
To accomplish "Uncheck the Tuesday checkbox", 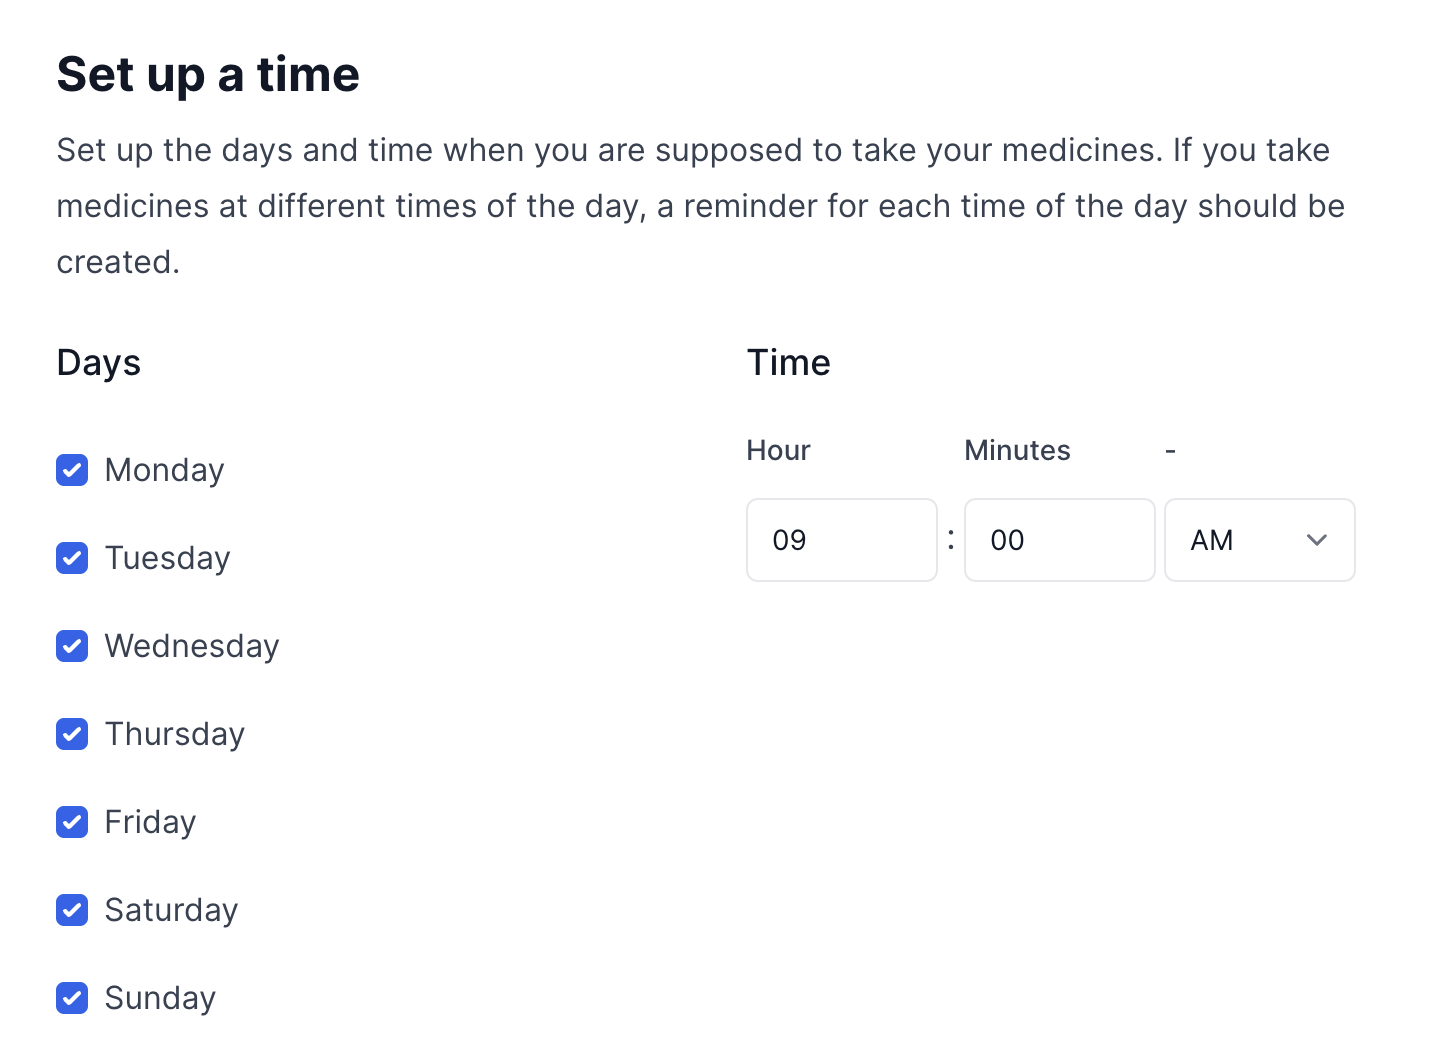I will point(72,558).
